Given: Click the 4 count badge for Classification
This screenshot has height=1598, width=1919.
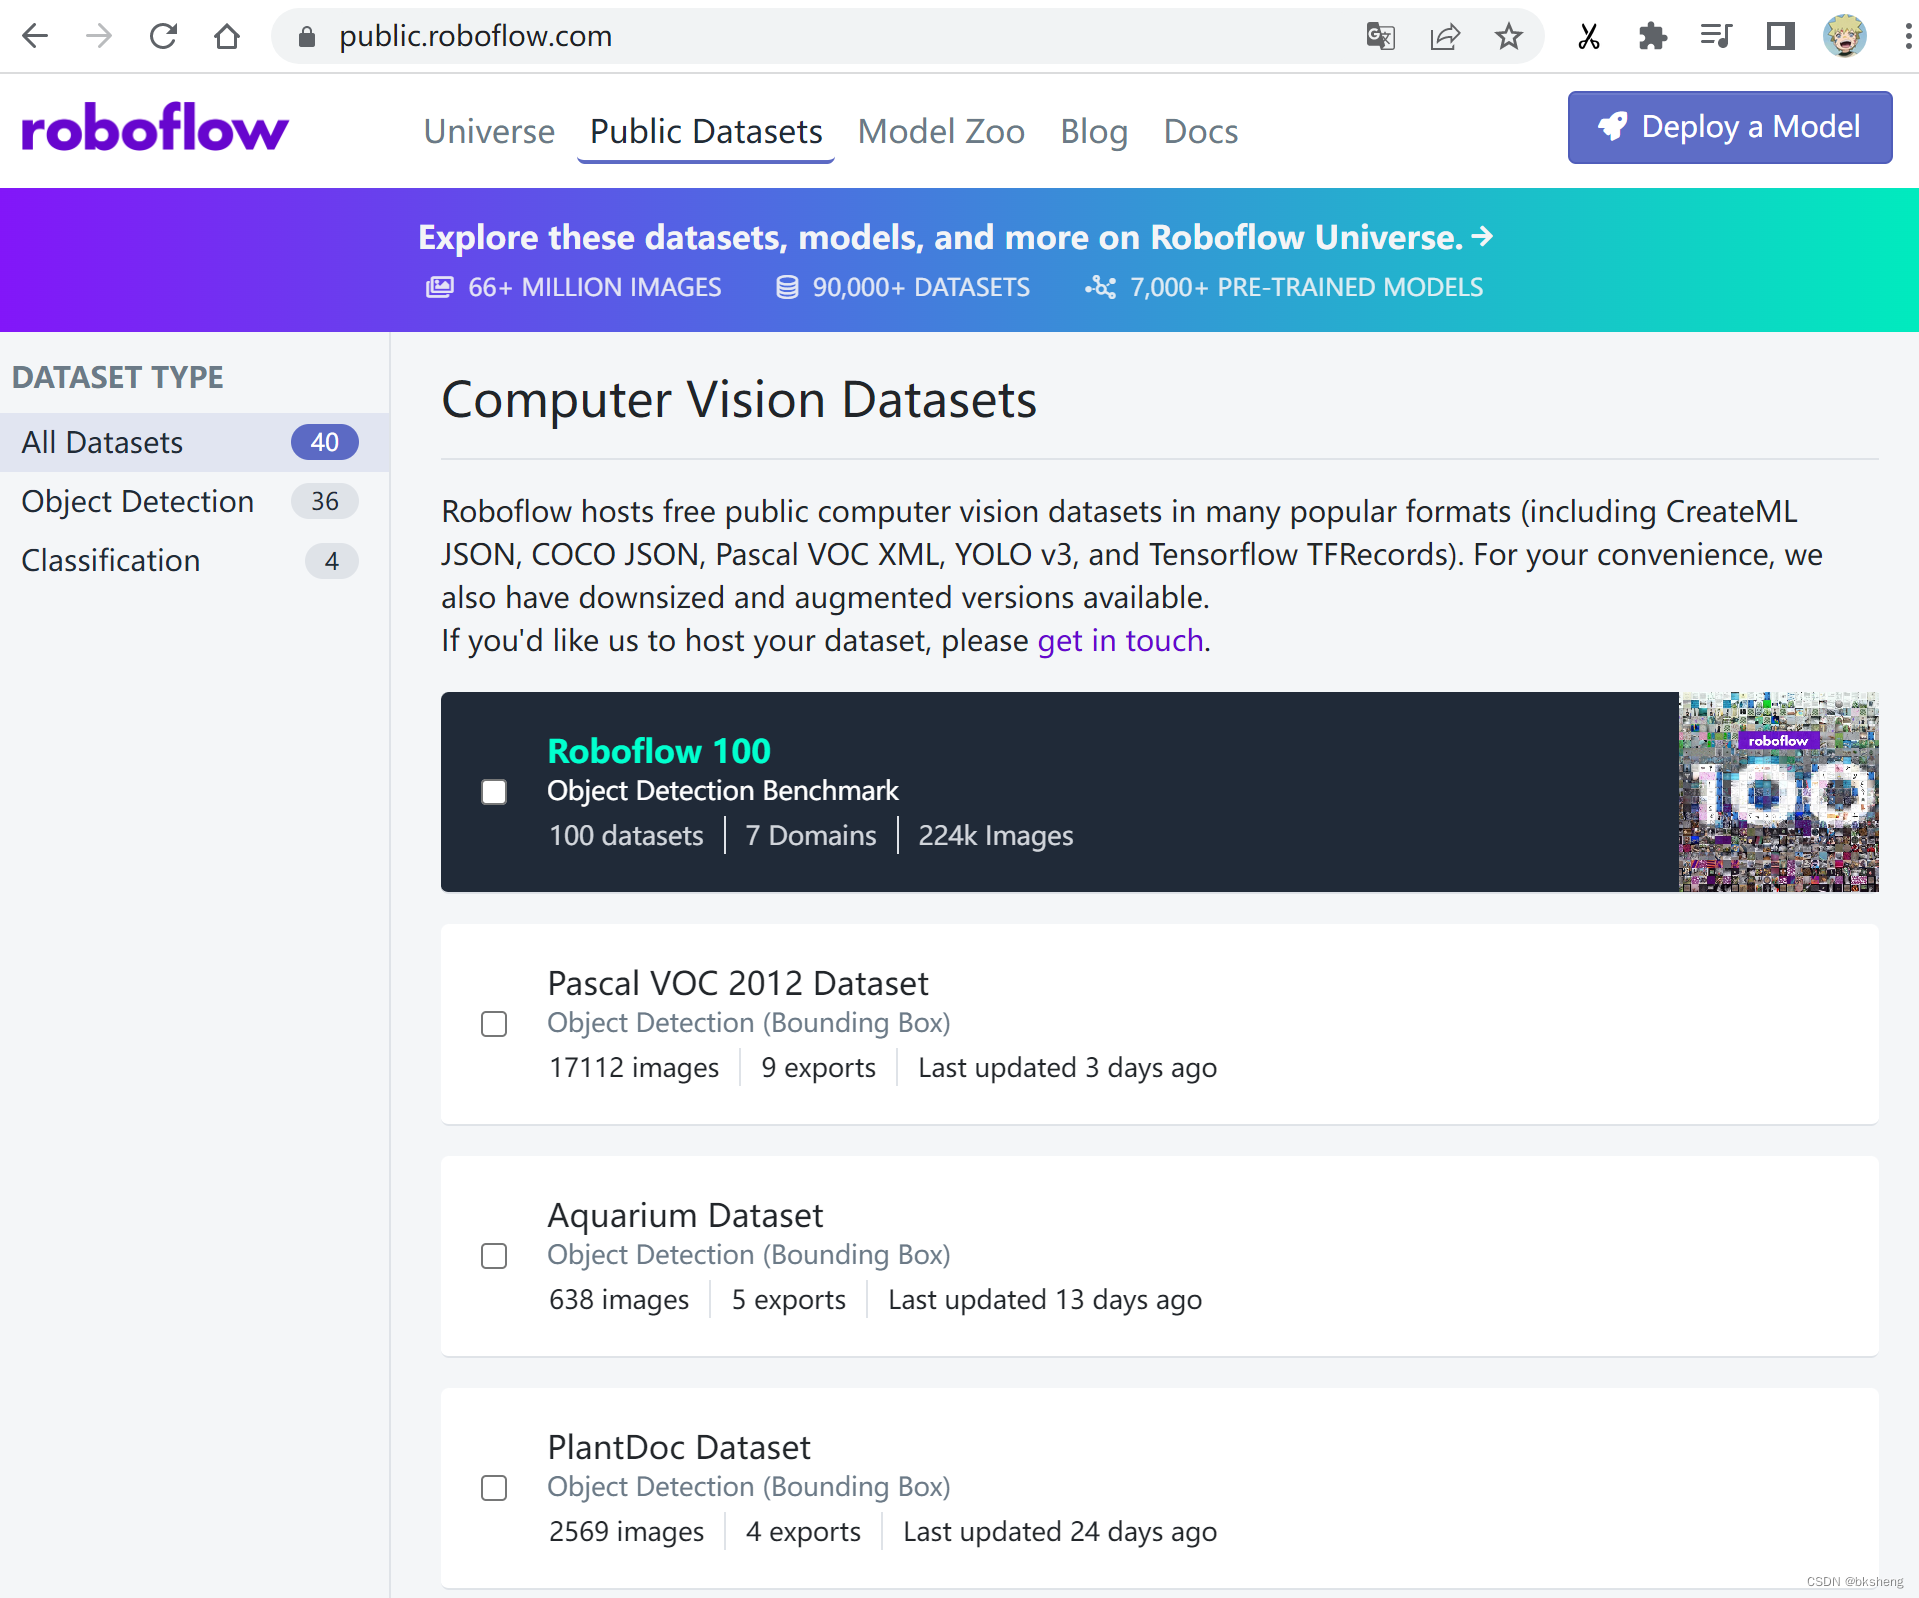Looking at the screenshot, I should coord(331,561).
